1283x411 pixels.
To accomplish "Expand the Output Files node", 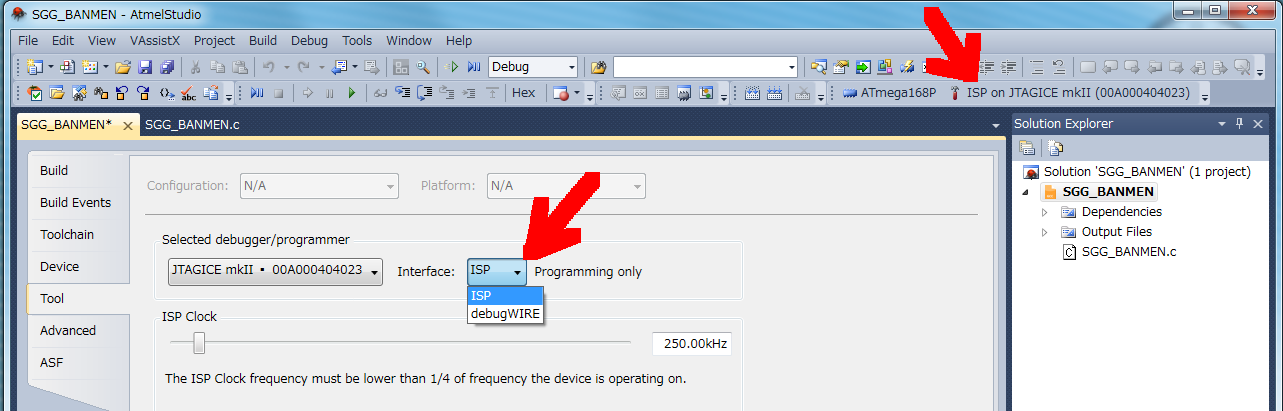I will (x=1045, y=232).
